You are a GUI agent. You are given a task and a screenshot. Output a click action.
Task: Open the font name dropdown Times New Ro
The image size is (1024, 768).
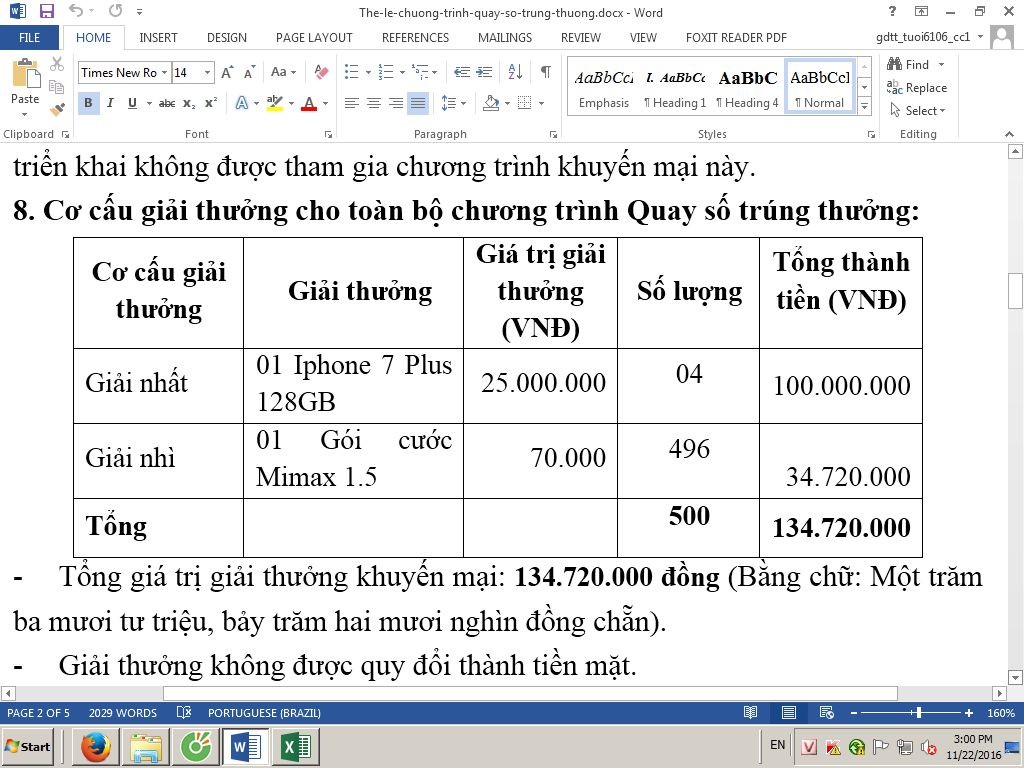tap(165, 72)
